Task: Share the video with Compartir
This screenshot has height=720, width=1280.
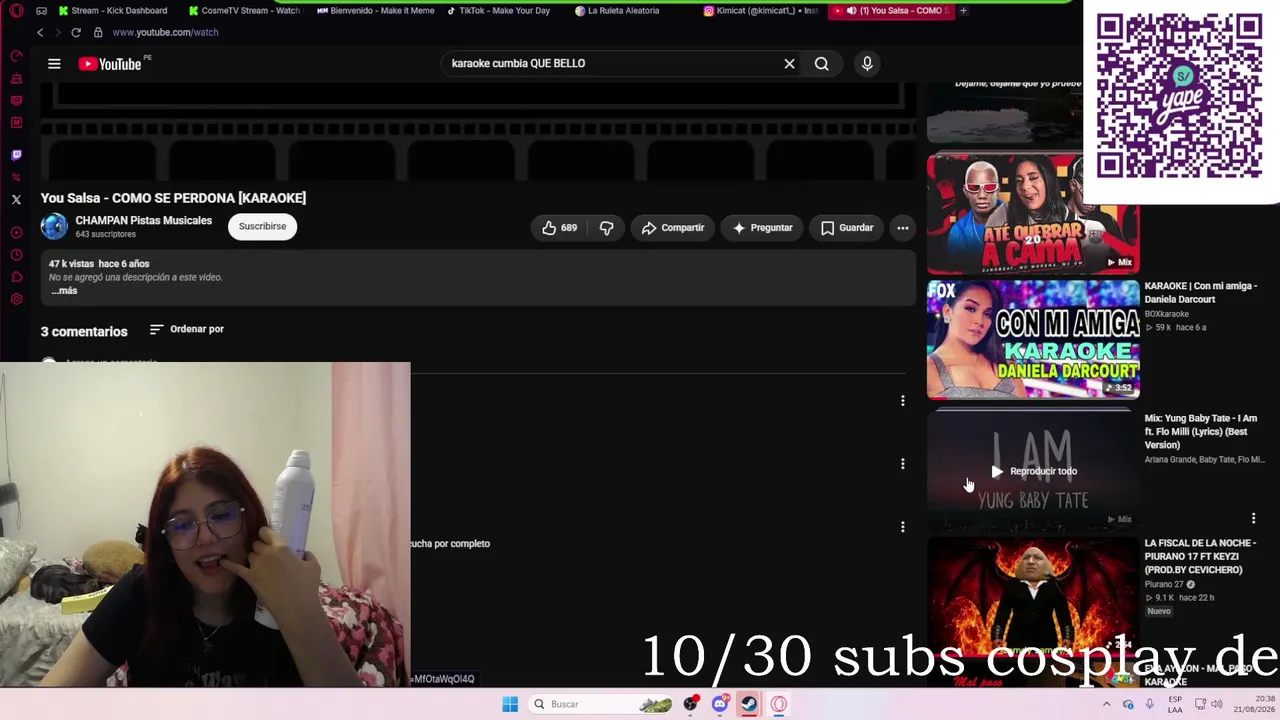Action: 673,228
